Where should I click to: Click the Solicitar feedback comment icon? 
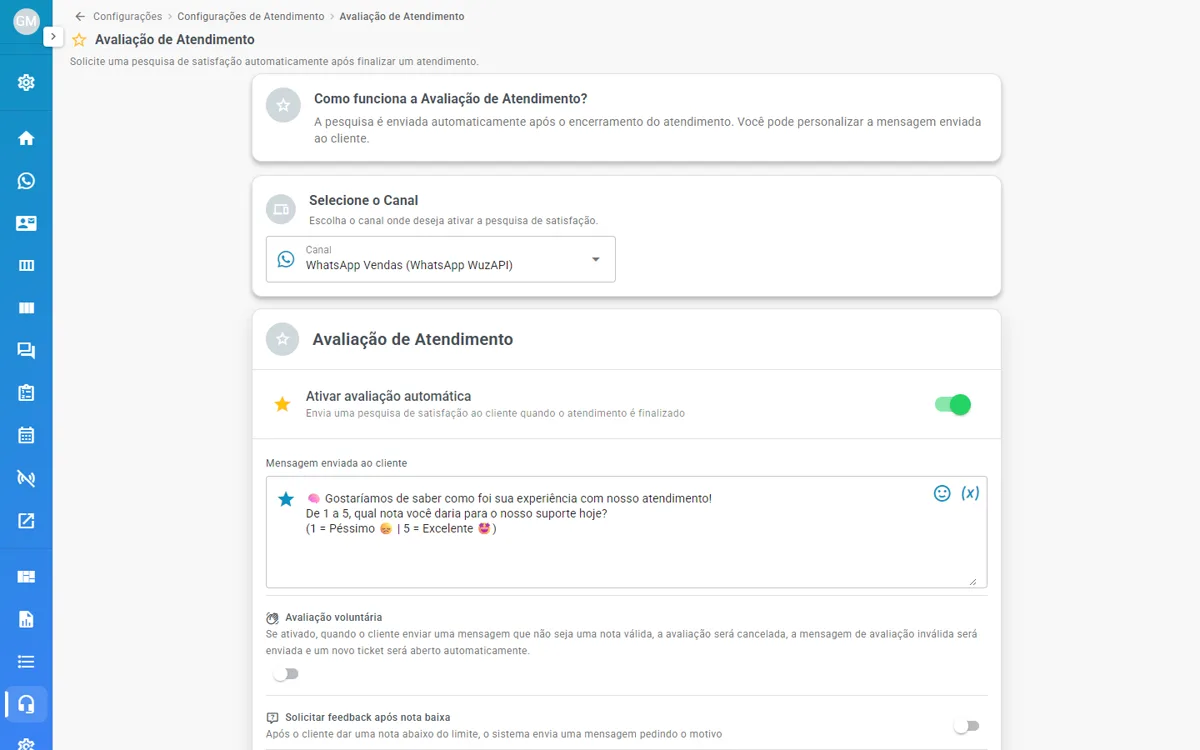pos(272,718)
